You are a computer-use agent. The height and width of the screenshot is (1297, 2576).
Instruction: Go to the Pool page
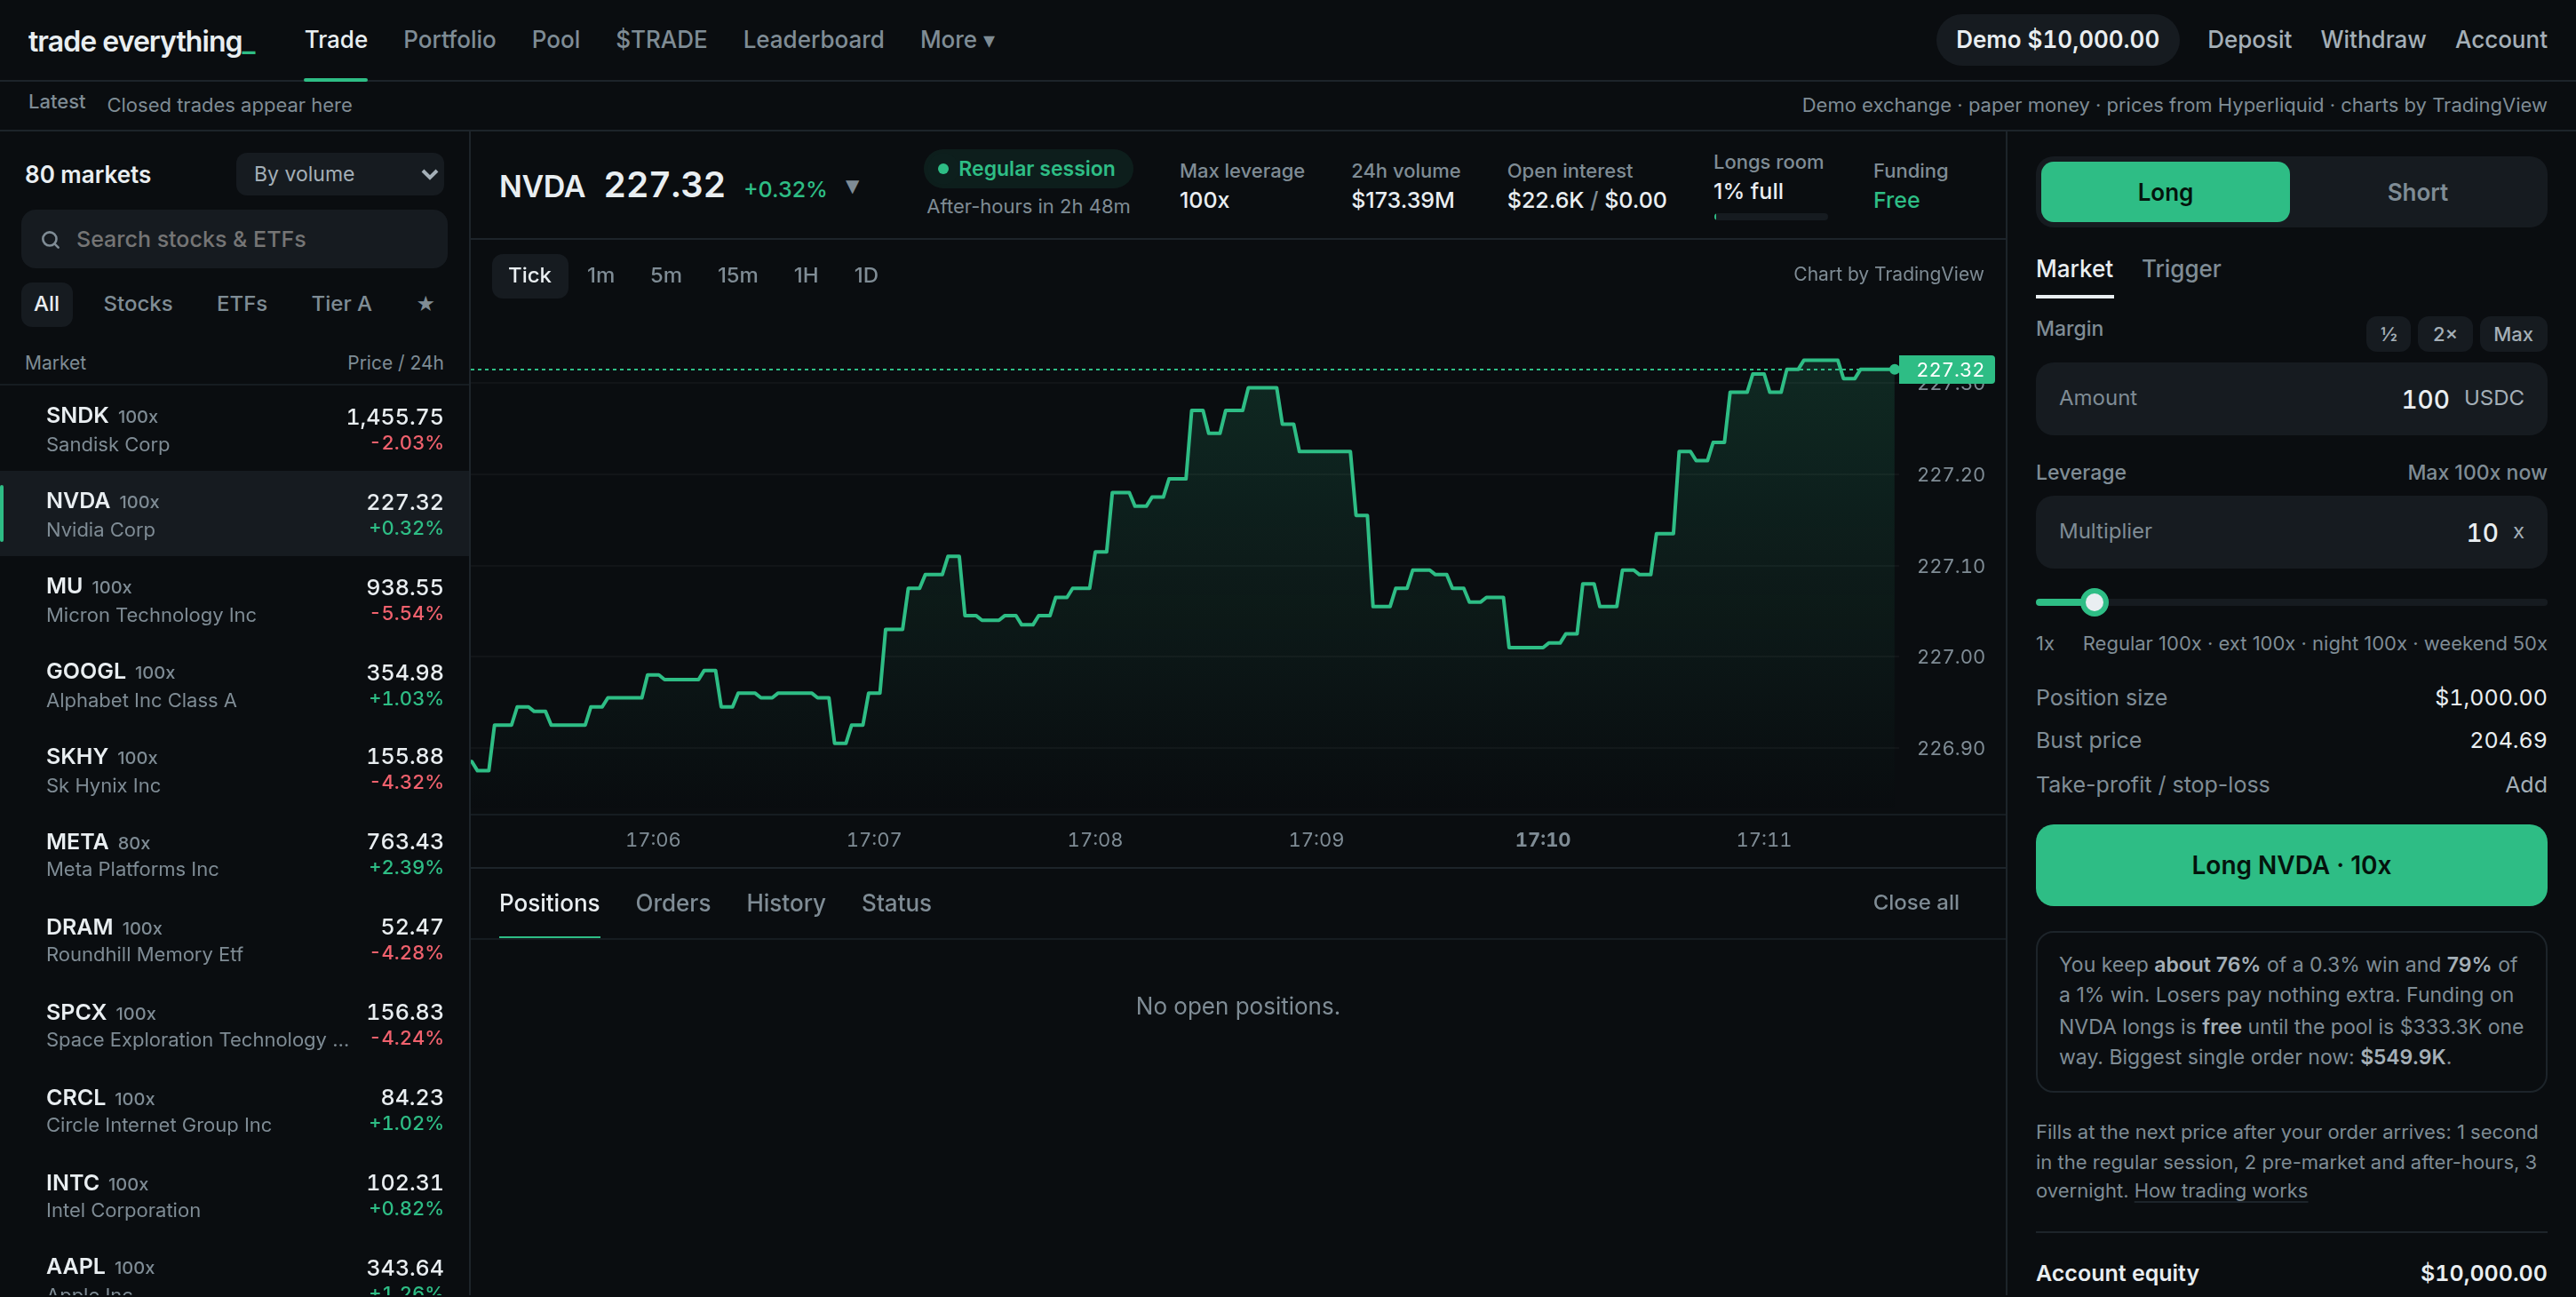pos(555,40)
